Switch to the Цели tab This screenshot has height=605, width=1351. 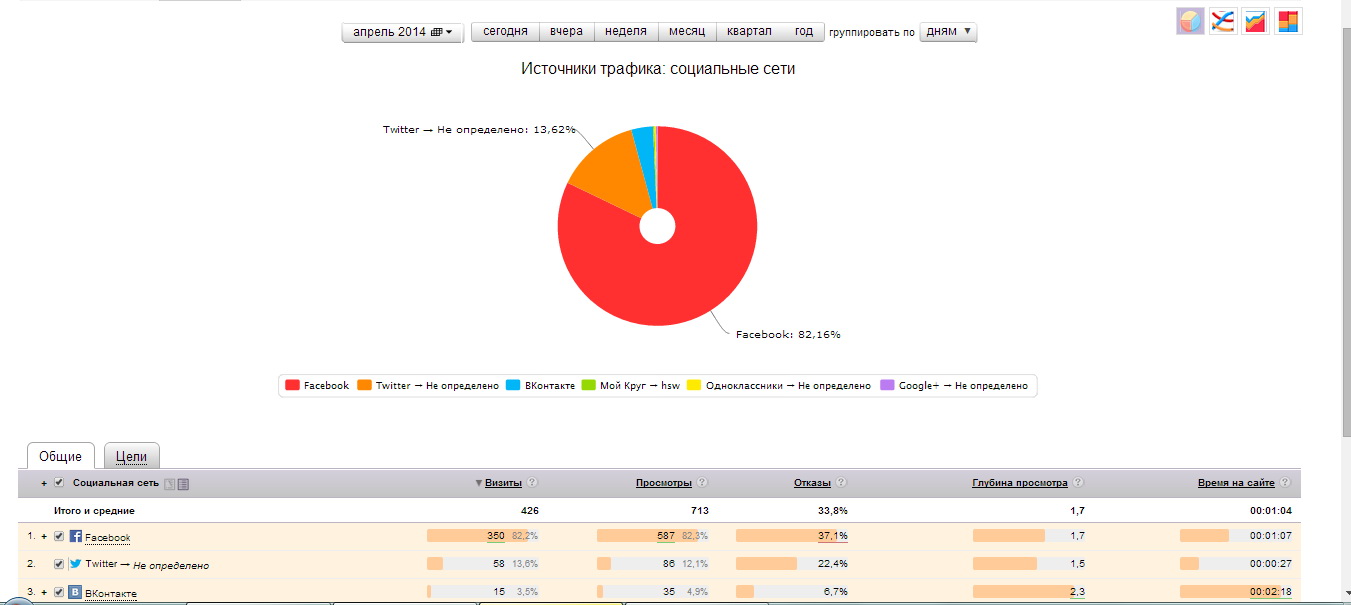point(131,456)
